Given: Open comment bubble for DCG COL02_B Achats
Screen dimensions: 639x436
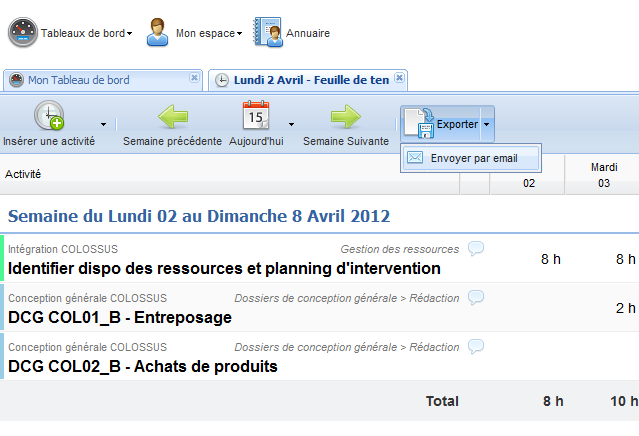Looking at the screenshot, I should click(476, 347).
